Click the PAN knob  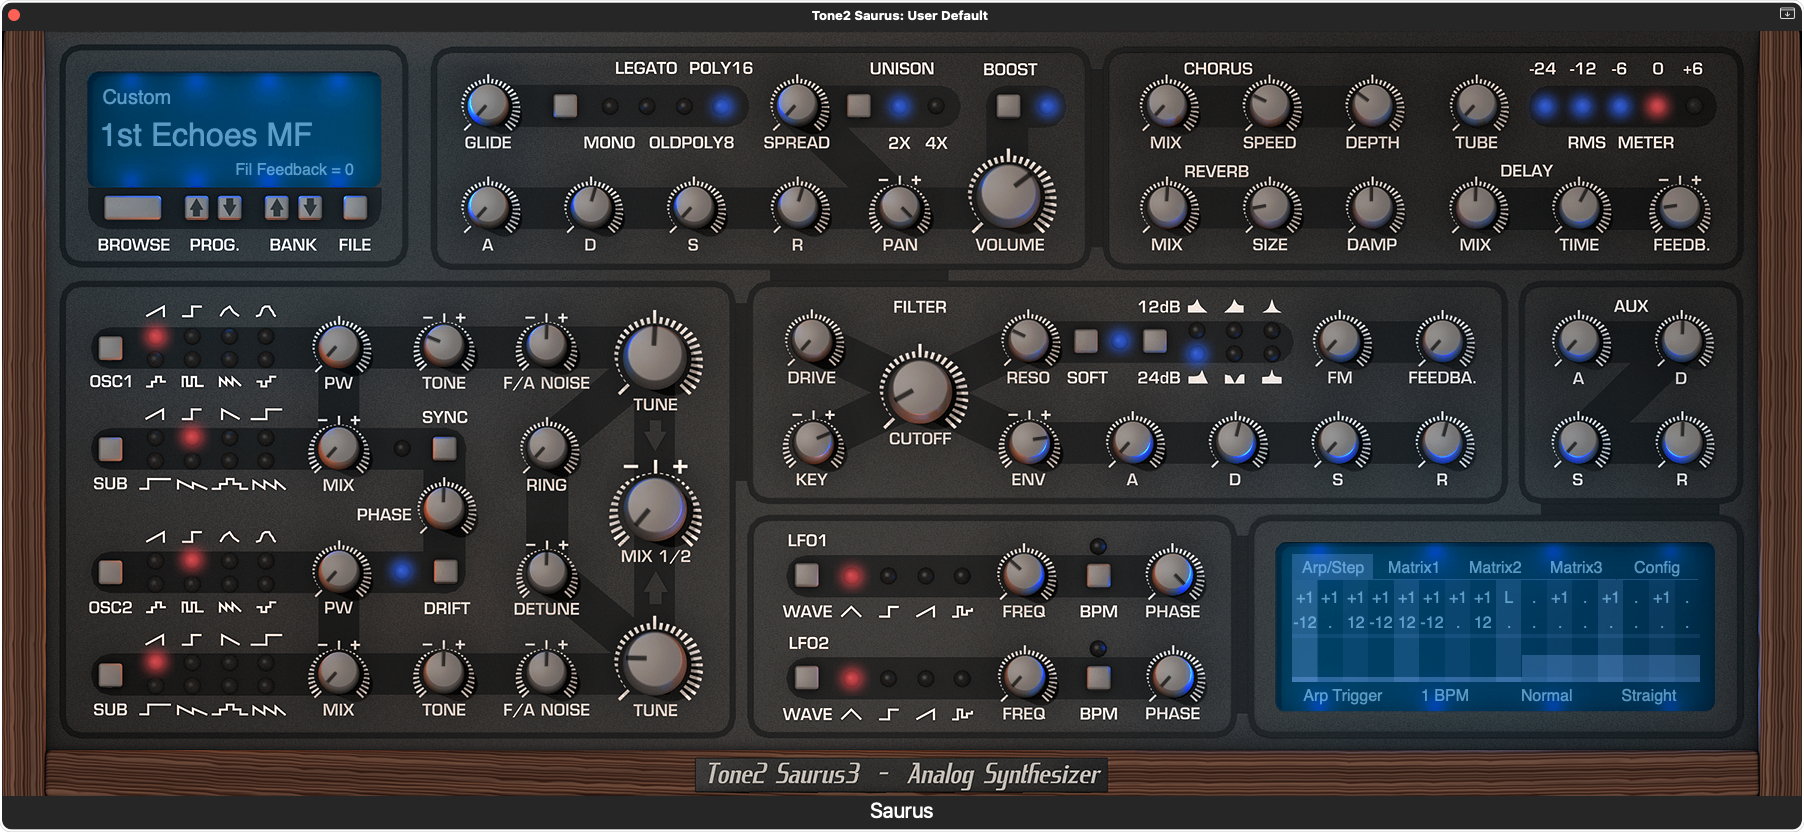click(899, 207)
